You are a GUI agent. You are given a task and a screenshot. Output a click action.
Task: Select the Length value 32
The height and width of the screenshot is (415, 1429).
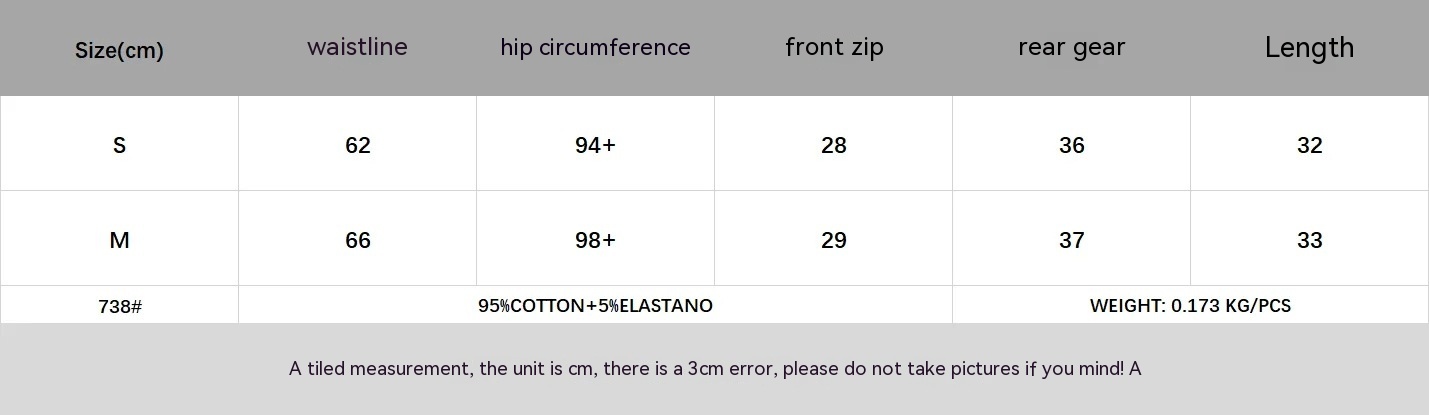point(1309,145)
